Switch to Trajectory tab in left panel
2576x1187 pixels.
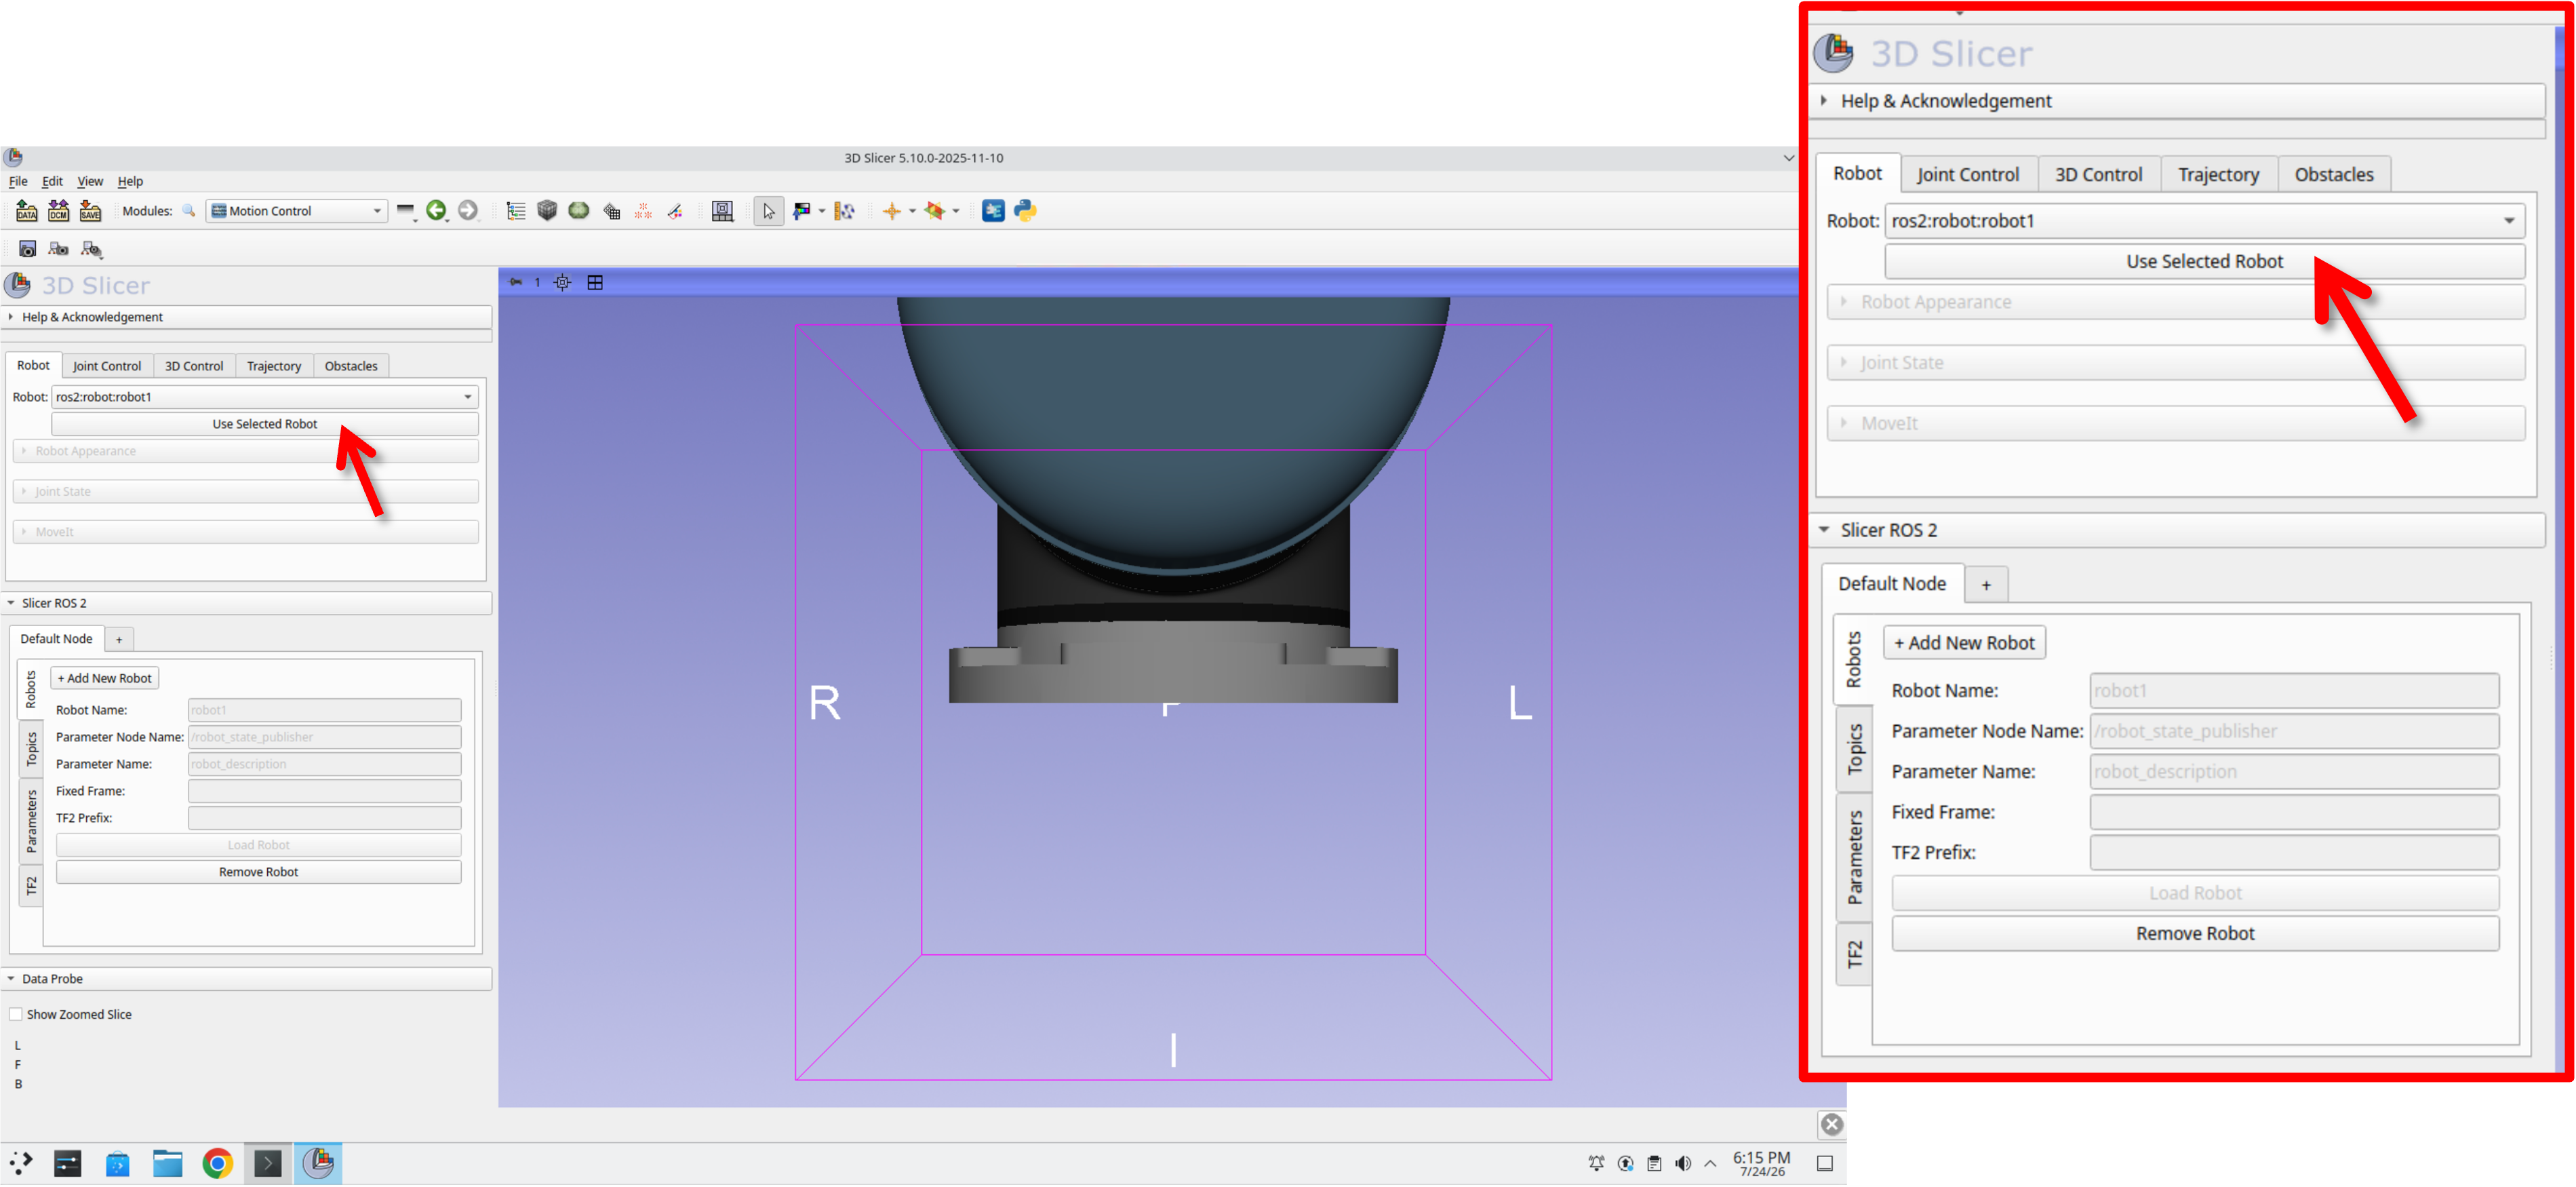click(274, 366)
